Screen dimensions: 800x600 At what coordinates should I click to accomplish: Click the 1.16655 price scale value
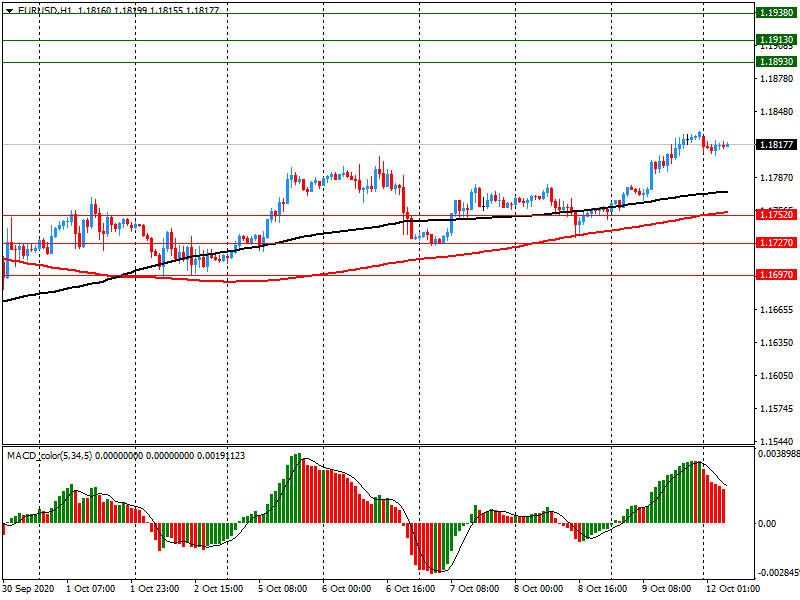pyautogui.click(x=777, y=310)
